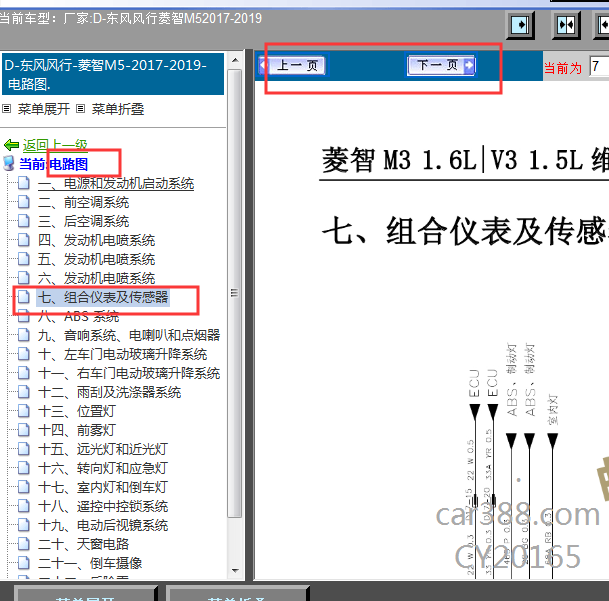Click the current page number field

point(599,66)
